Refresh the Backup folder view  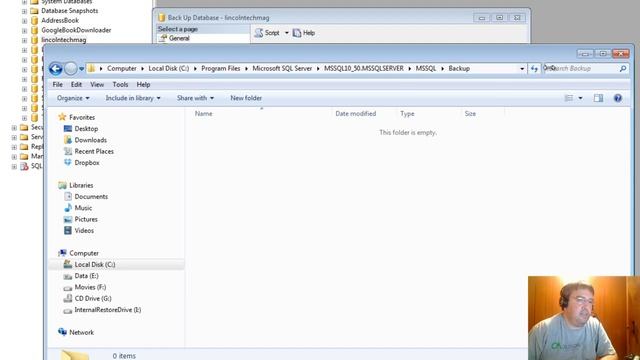534,69
